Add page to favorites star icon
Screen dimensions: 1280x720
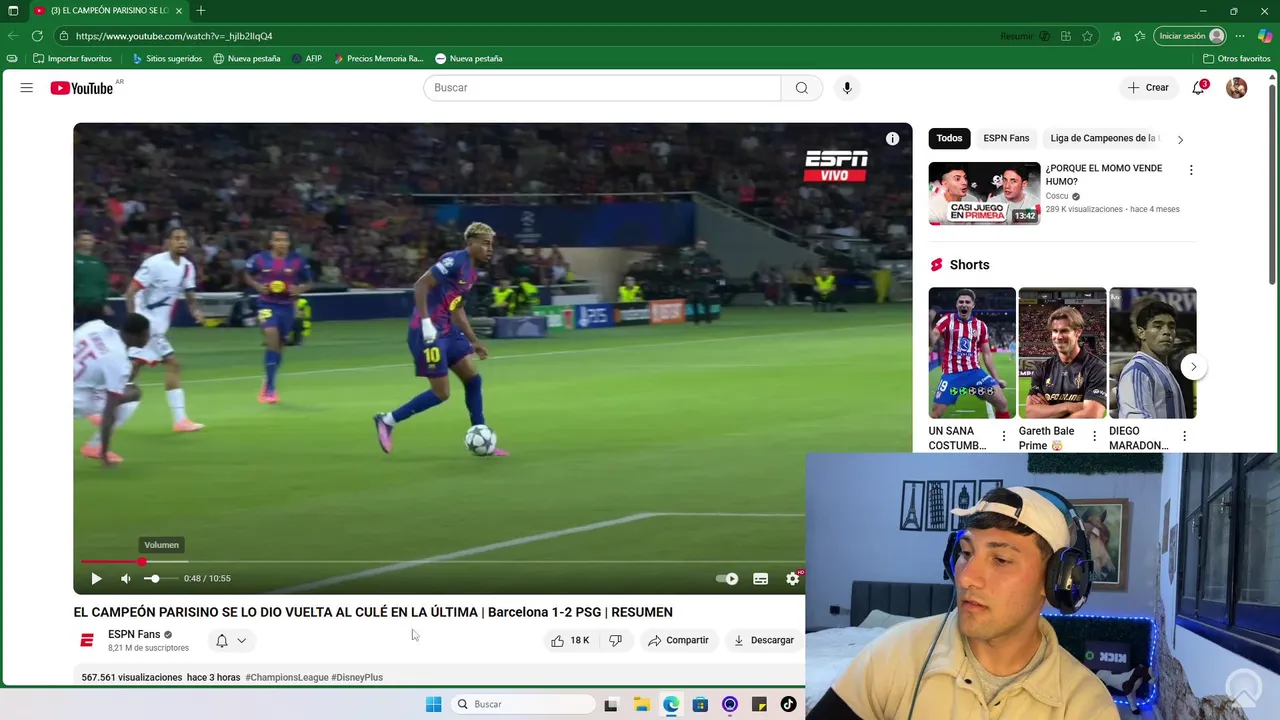pos(1087,36)
